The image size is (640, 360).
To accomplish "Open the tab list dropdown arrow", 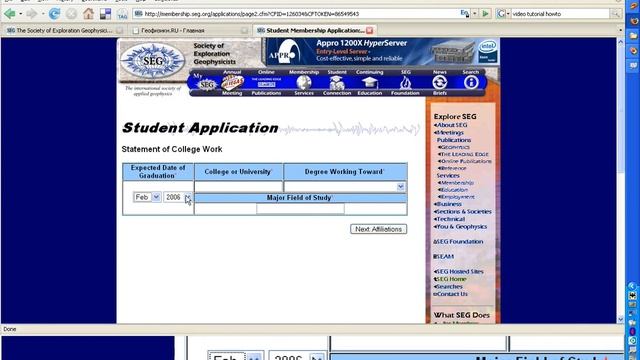I will (620, 30).
